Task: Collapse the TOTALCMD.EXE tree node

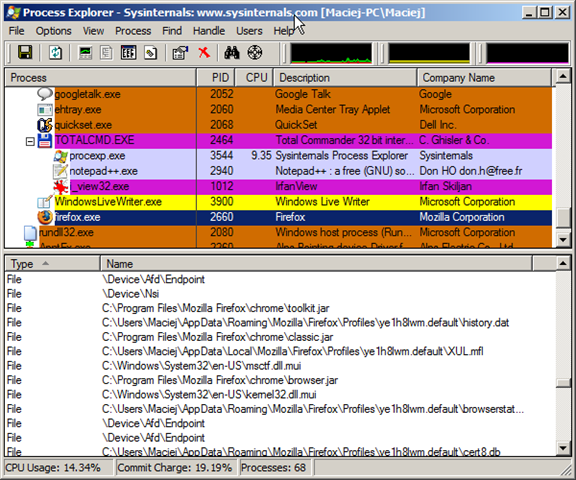Action: (x=30, y=141)
